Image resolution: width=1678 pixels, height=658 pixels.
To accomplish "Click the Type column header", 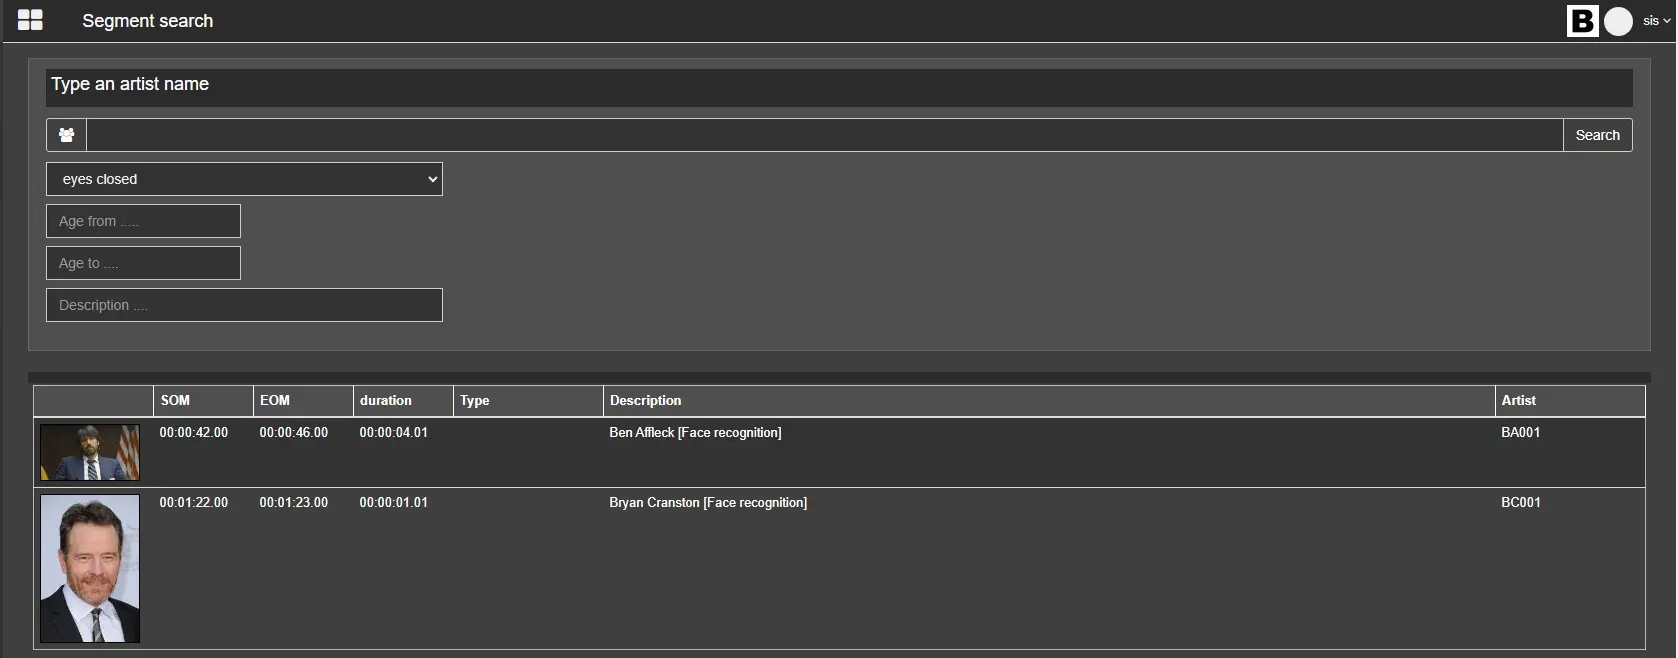I will [x=475, y=400].
